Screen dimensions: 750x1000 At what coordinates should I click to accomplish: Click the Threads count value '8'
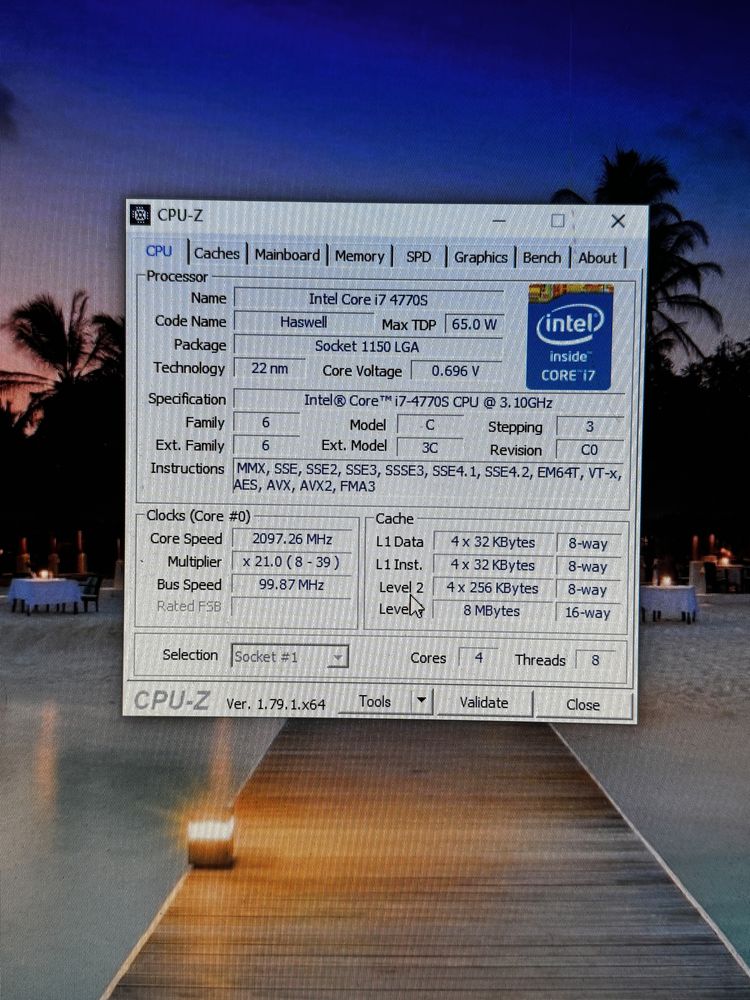point(596,660)
